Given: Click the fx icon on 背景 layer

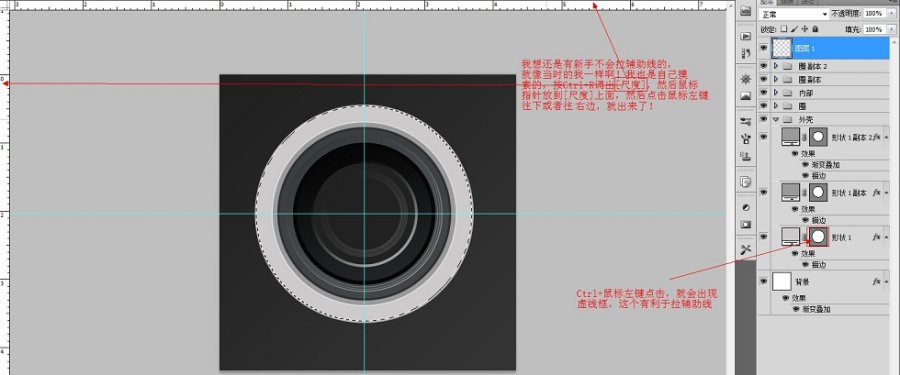Looking at the screenshot, I should pyautogui.click(x=876, y=281).
